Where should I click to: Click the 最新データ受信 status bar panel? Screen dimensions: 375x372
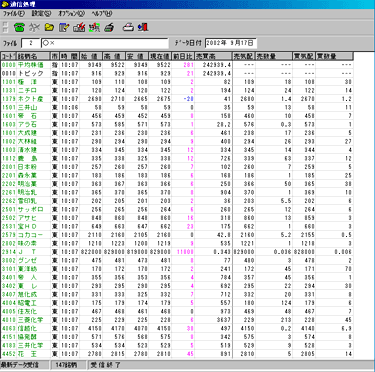pos(25,365)
